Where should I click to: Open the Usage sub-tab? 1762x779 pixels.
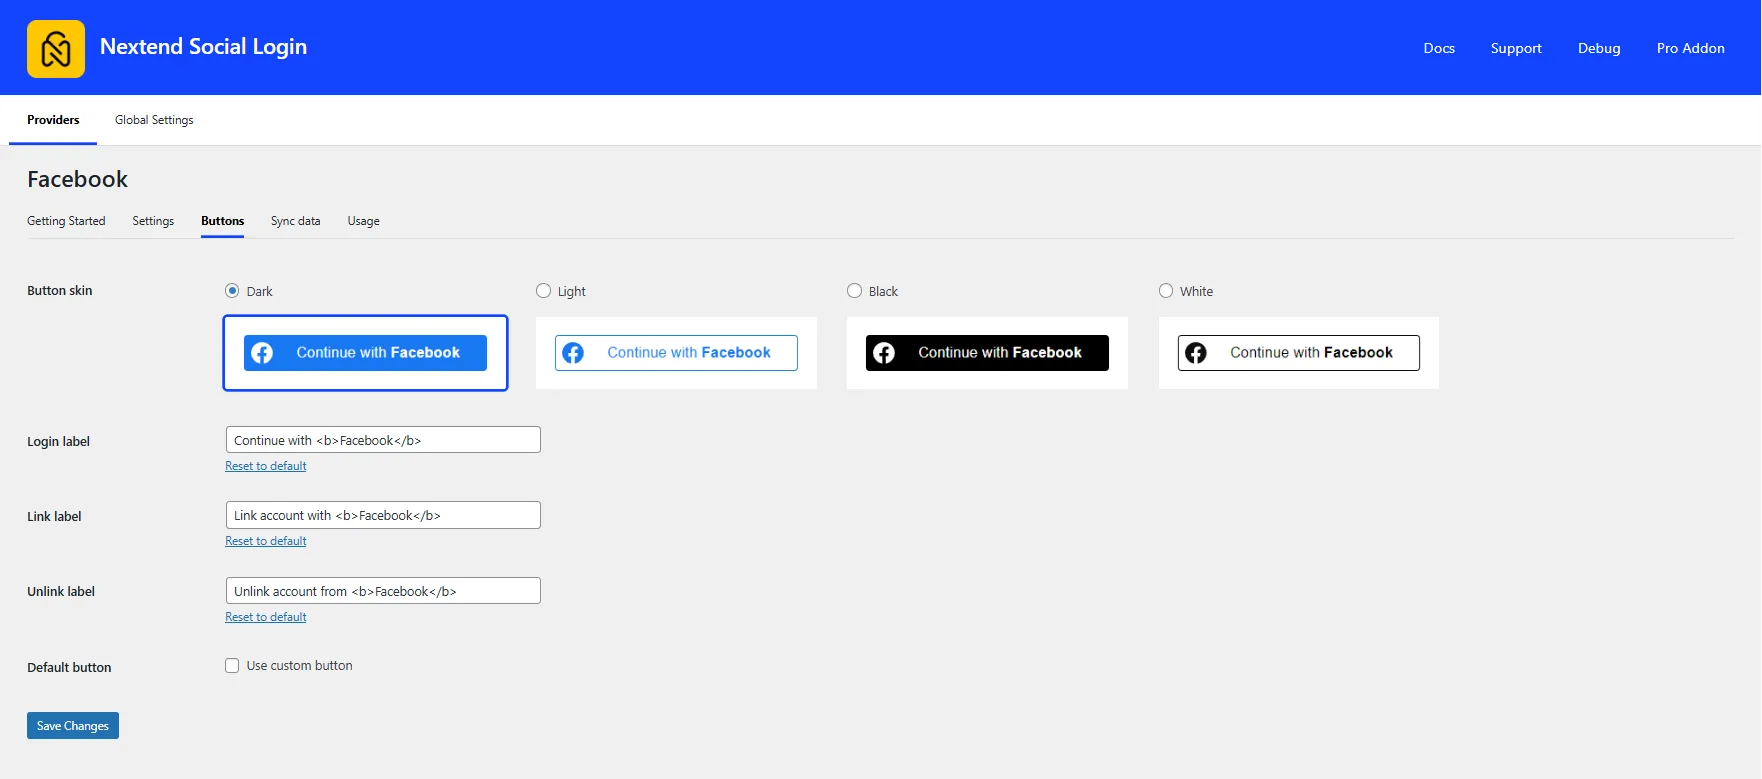(363, 221)
